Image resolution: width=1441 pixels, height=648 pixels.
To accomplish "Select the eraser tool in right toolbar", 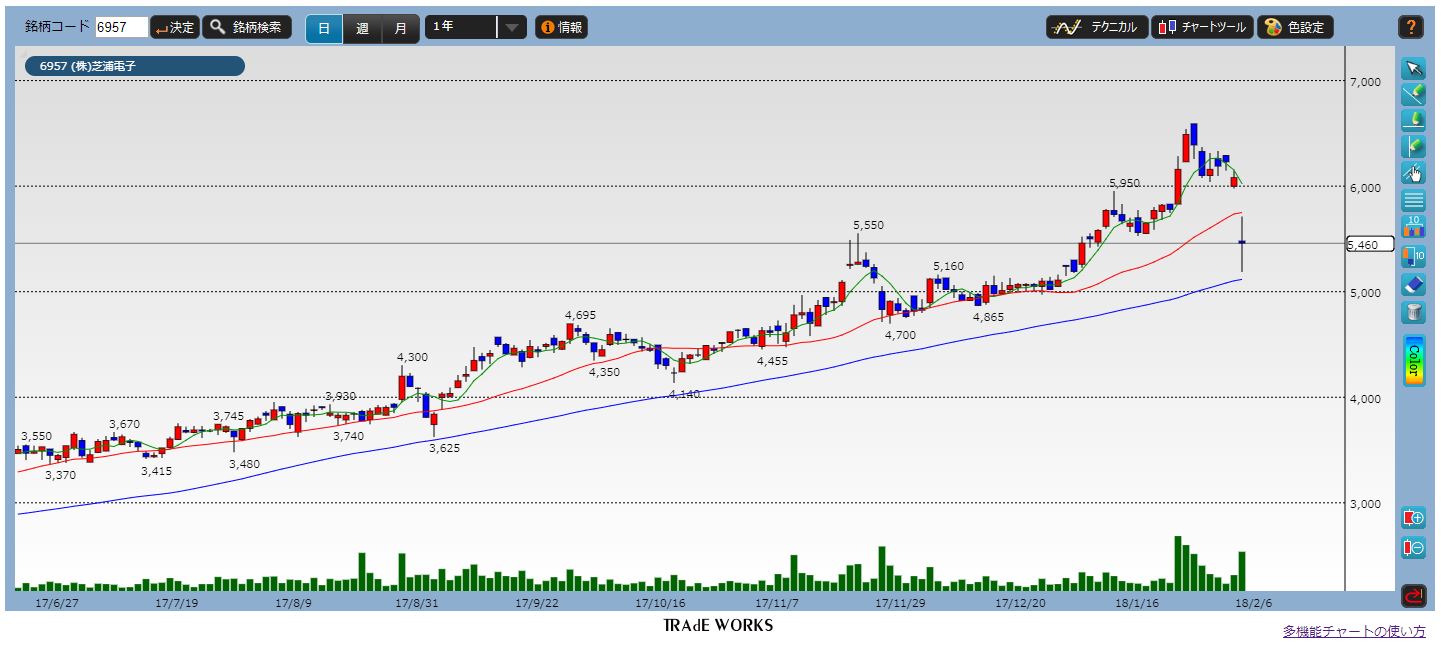I will [1413, 285].
